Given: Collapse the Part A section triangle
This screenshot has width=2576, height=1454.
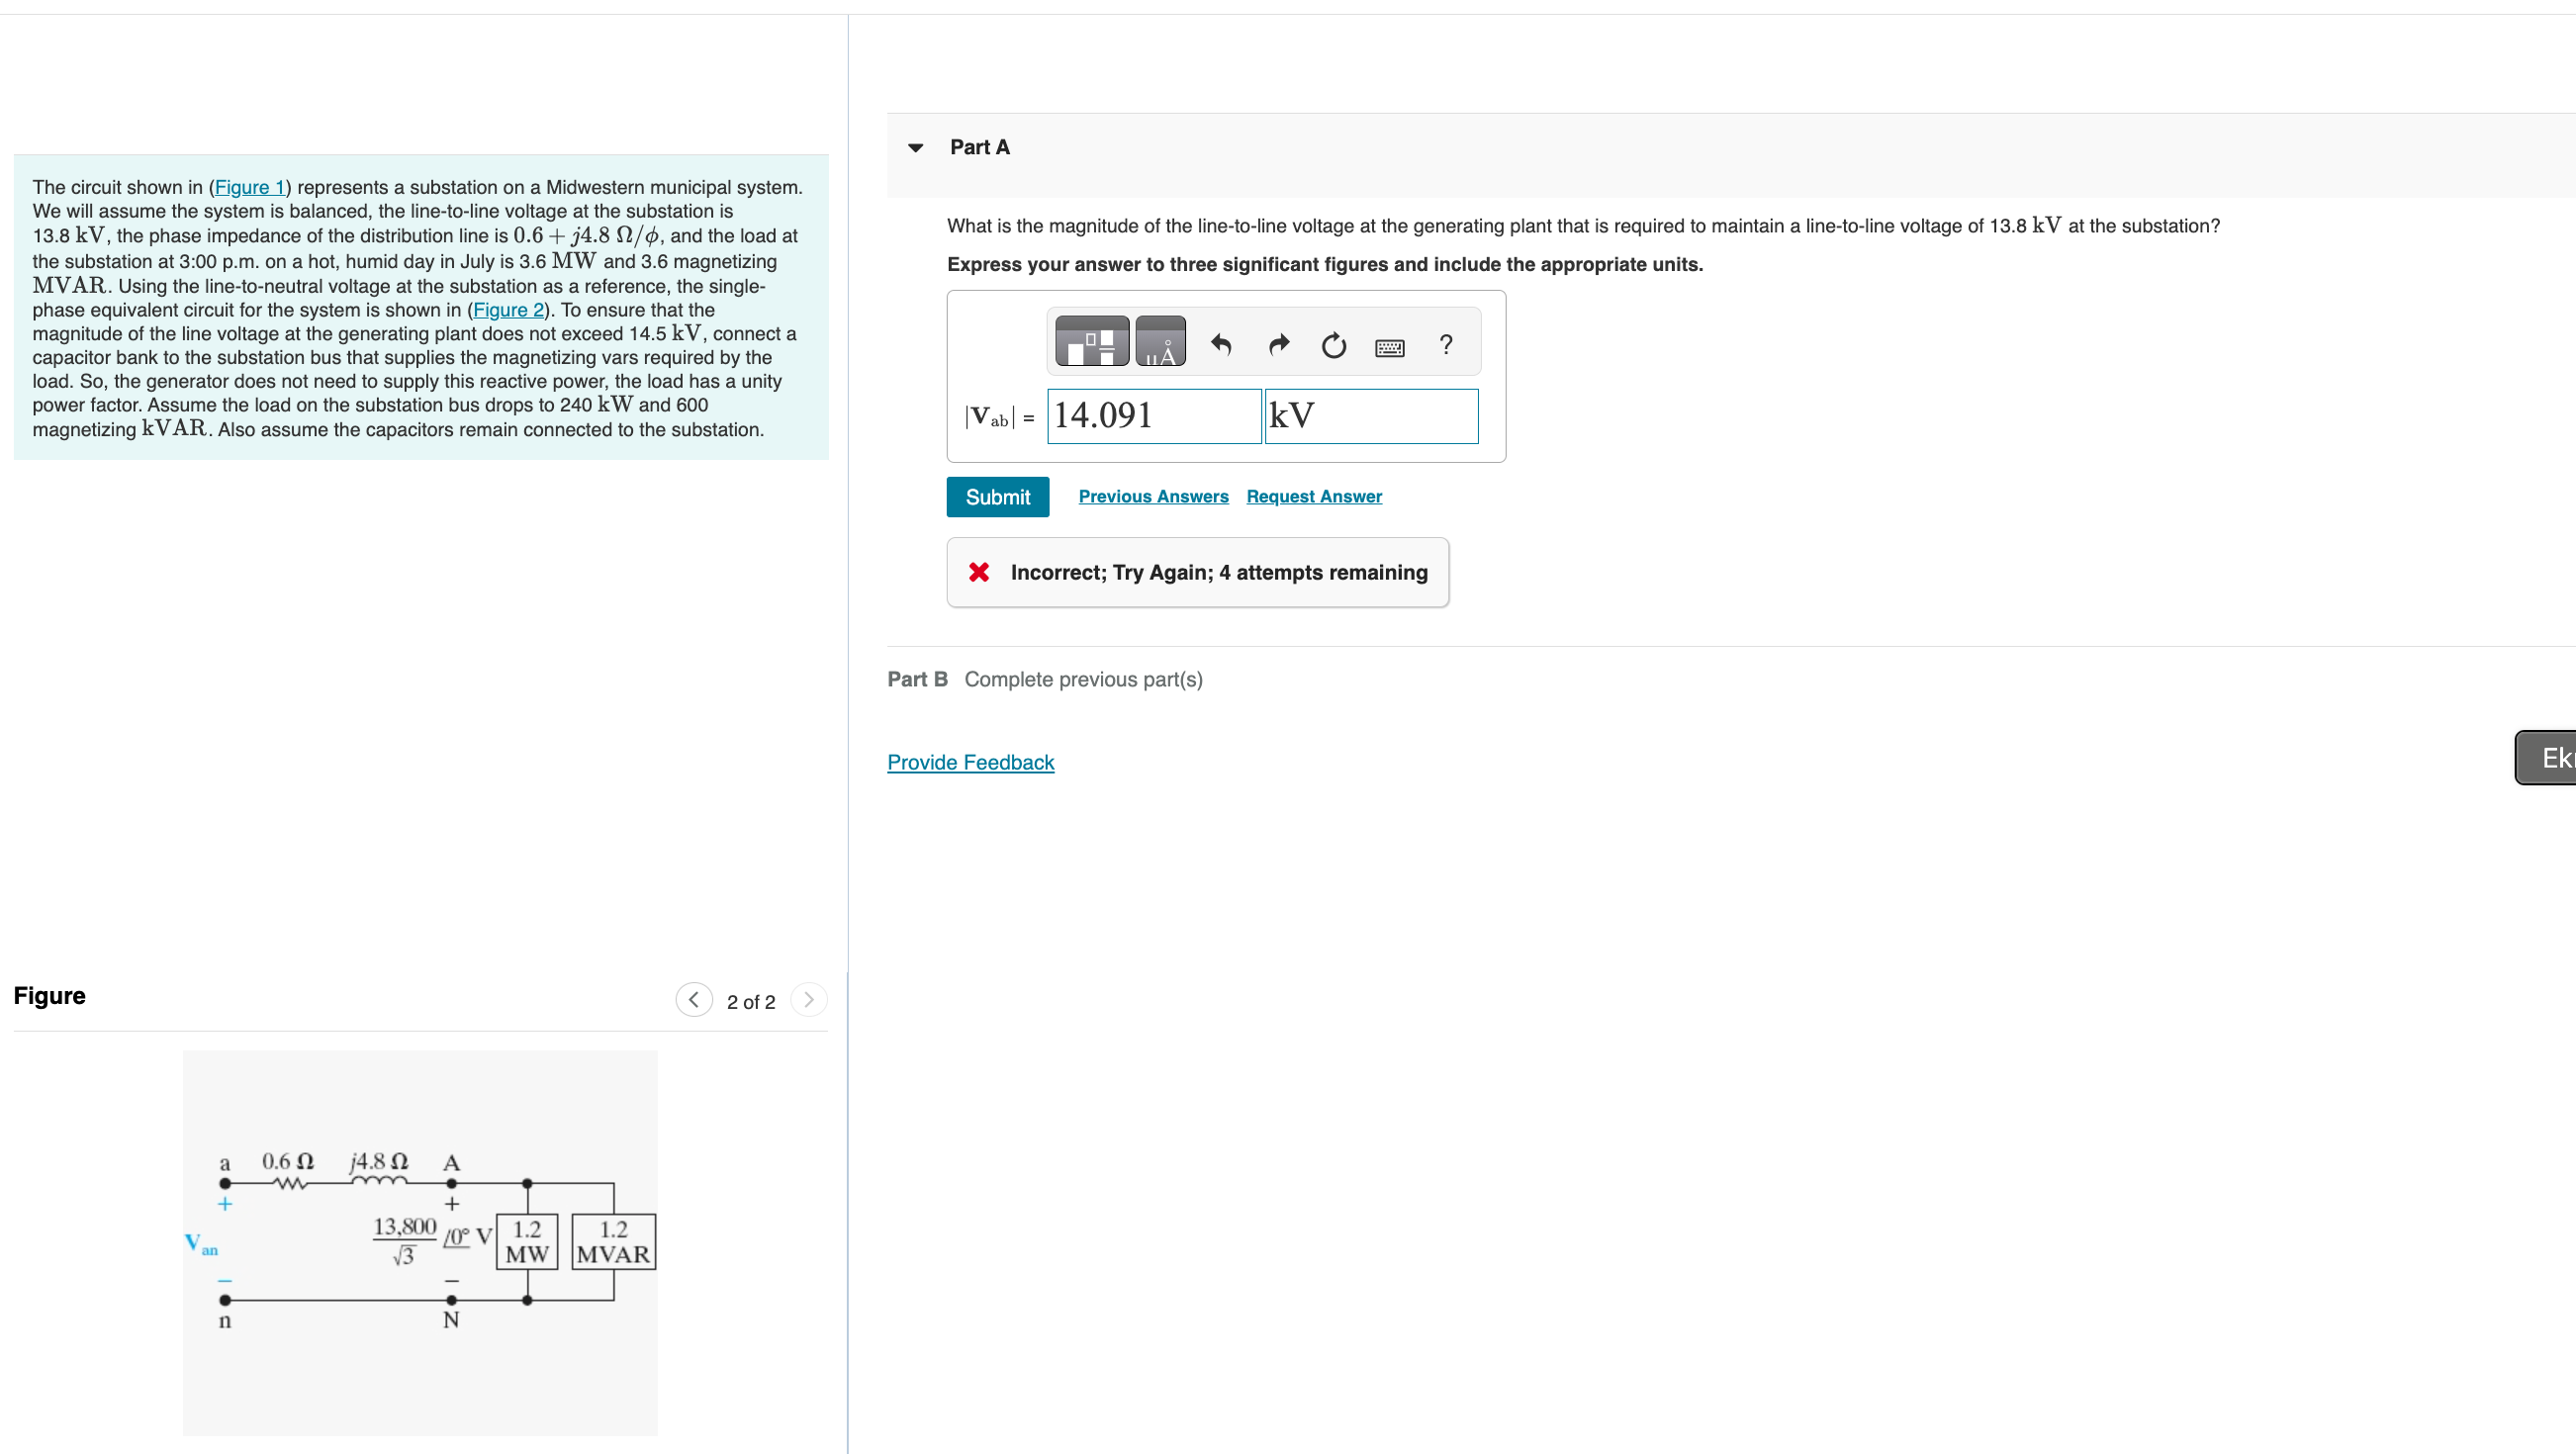Looking at the screenshot, I should click(915, 148).
